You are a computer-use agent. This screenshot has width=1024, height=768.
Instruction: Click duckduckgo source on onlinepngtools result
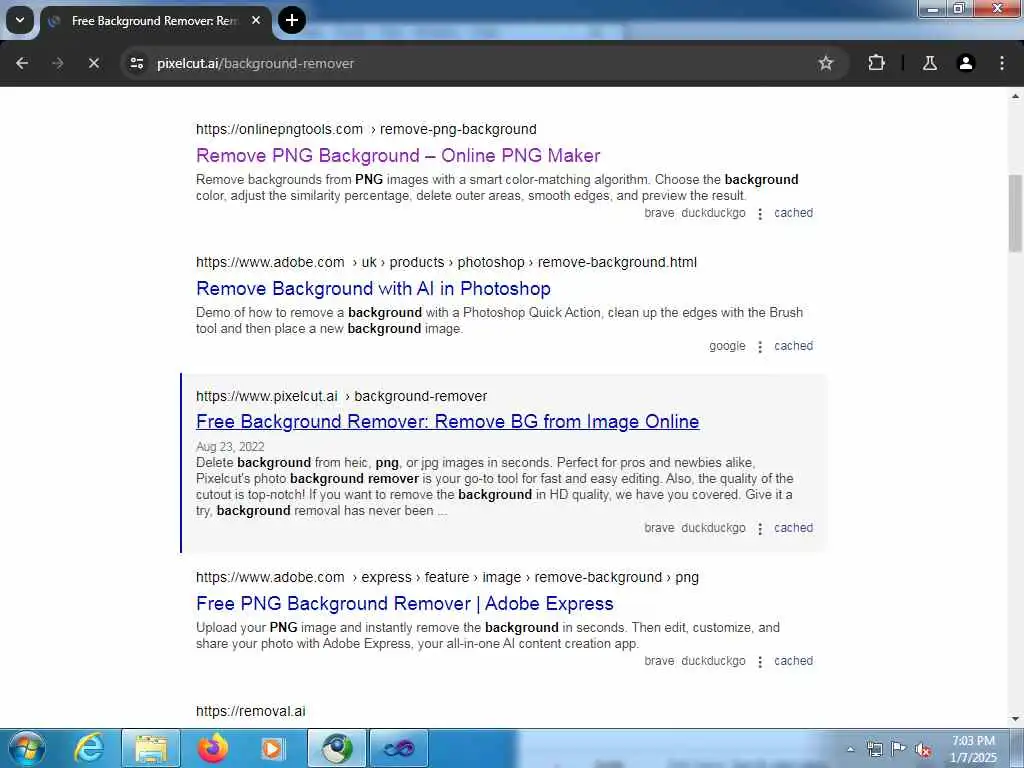pyautogui.click(x=713, y=213)
